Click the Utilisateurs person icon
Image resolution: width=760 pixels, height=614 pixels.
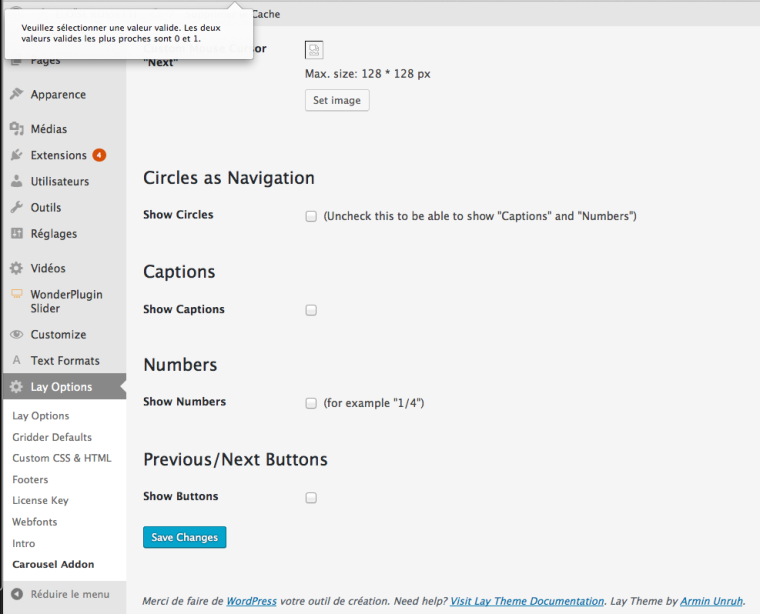click(x=16, y=182)
